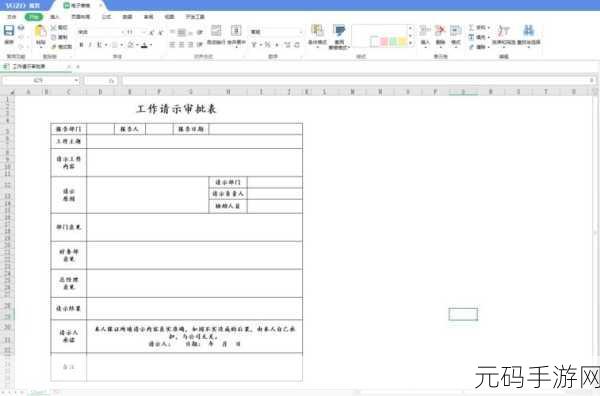Open the font name dropdown
This screenshot has height=396, width=600.
coord(101,32)
